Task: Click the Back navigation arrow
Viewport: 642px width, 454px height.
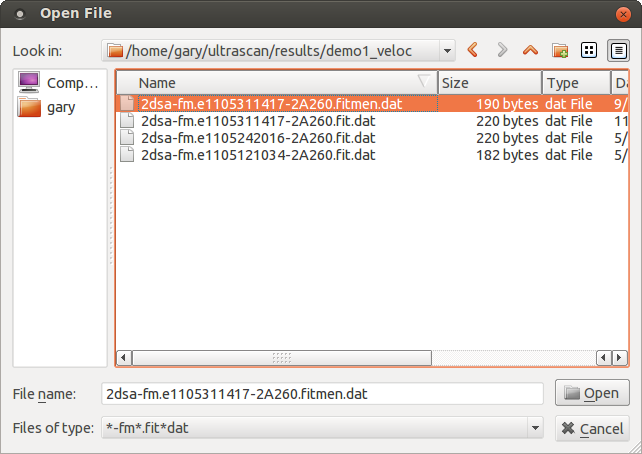Action: click(x=473, y=50)
